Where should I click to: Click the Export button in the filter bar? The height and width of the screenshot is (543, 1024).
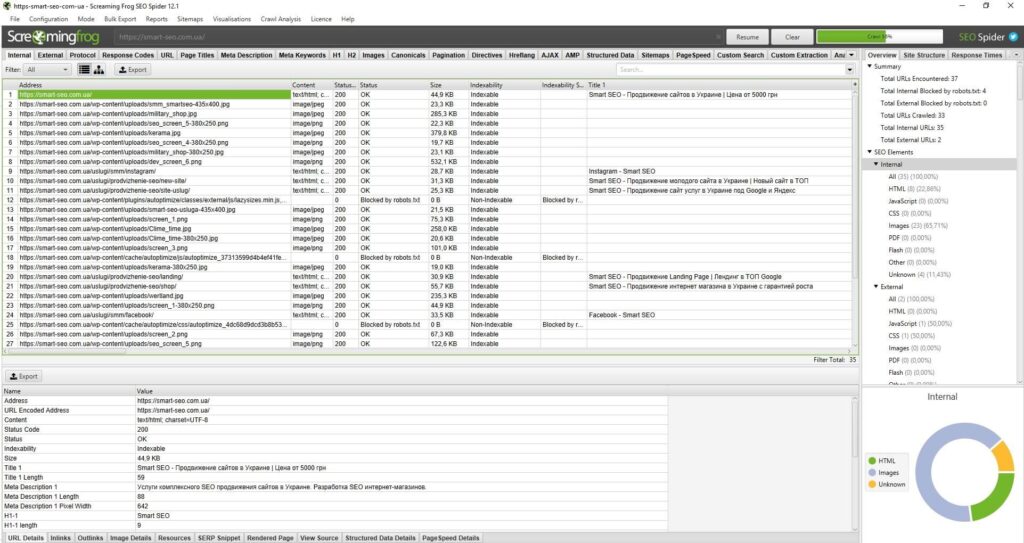click(x=133, y=69)
